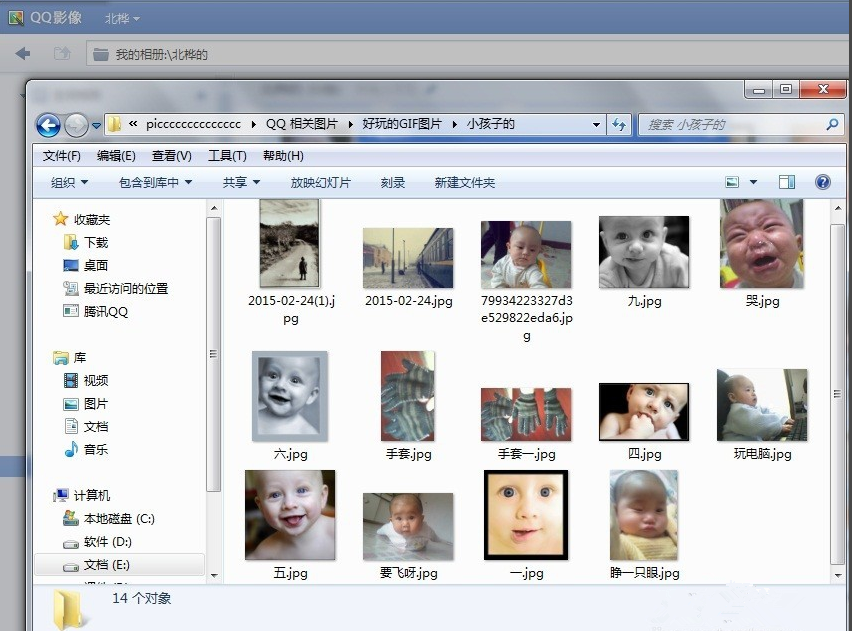This screenshot has width=852, height=631.
Task: Open the 组织 dropdown
Action: (65, 181)
